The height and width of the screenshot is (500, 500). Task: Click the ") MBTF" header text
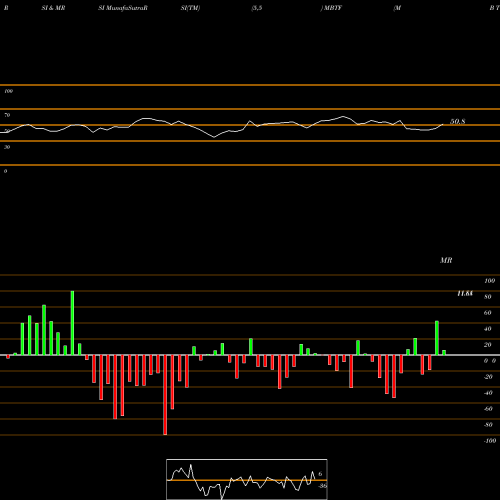(x=331, y=8)
